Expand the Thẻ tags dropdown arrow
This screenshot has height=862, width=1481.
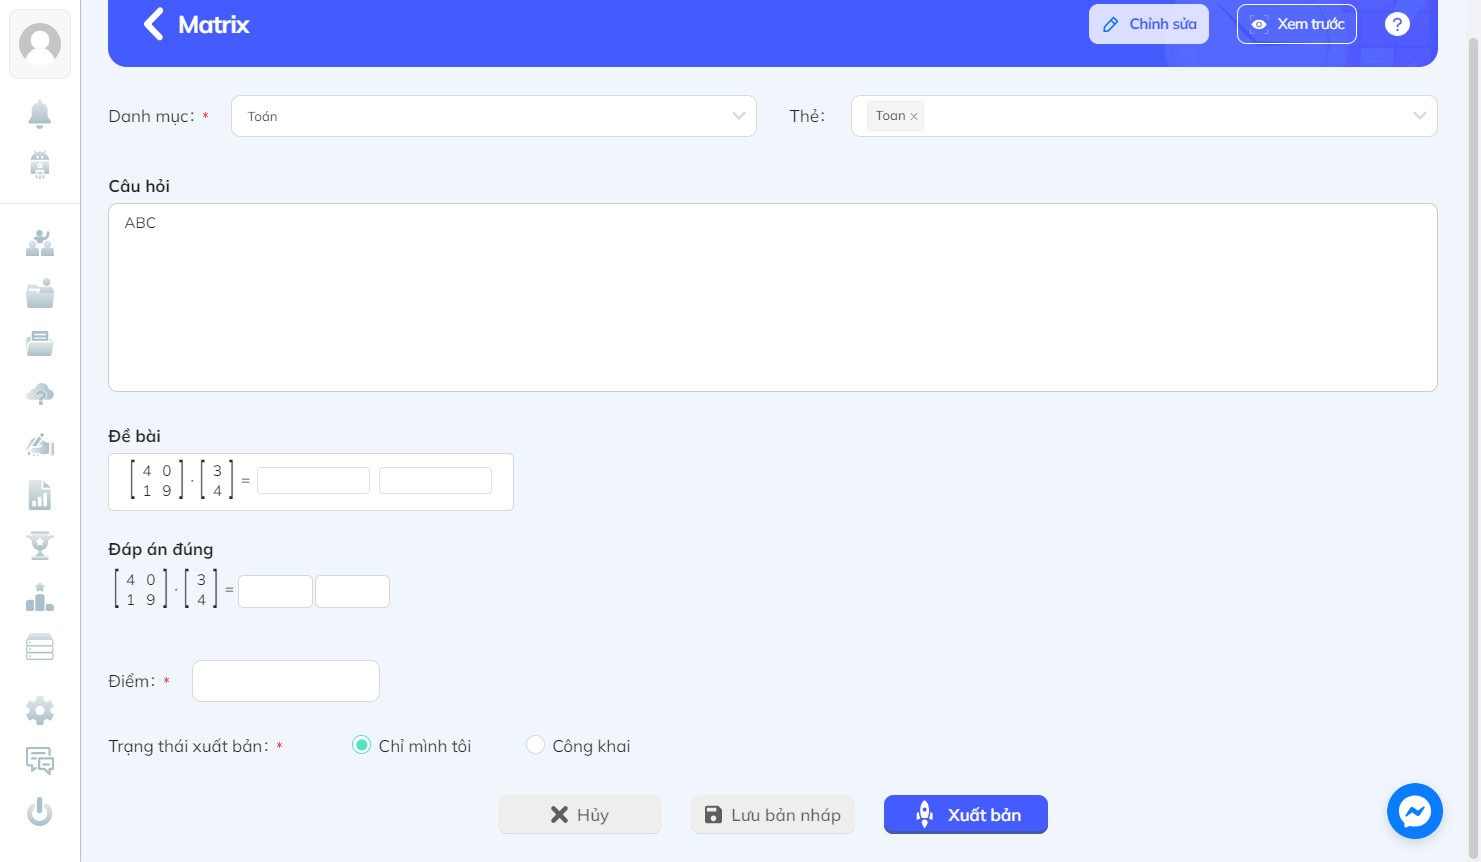(1419, 116)
